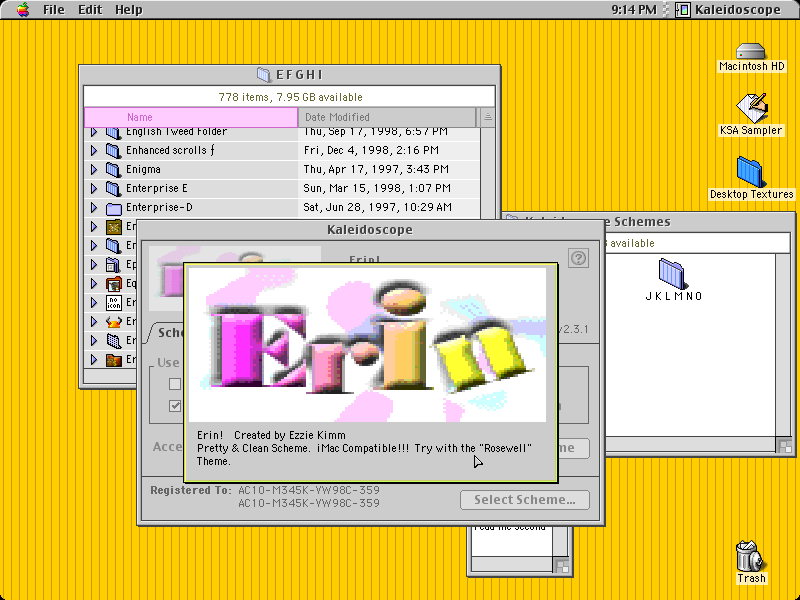Viewport: 800px width, 600px height.
Task: Click the Select Scheme... button
Action: pos(524,500)
